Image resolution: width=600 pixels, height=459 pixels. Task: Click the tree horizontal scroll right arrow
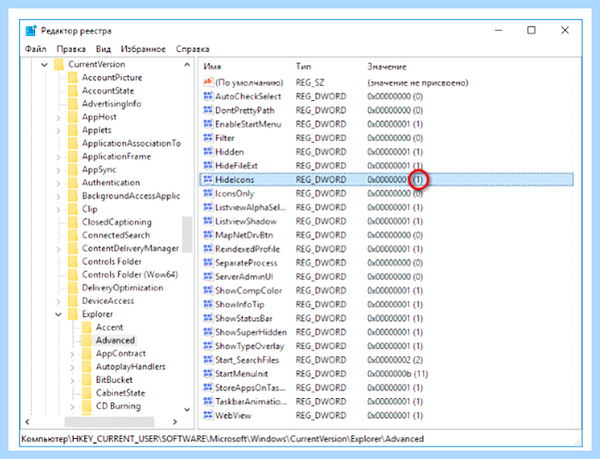tap(175, 422)
